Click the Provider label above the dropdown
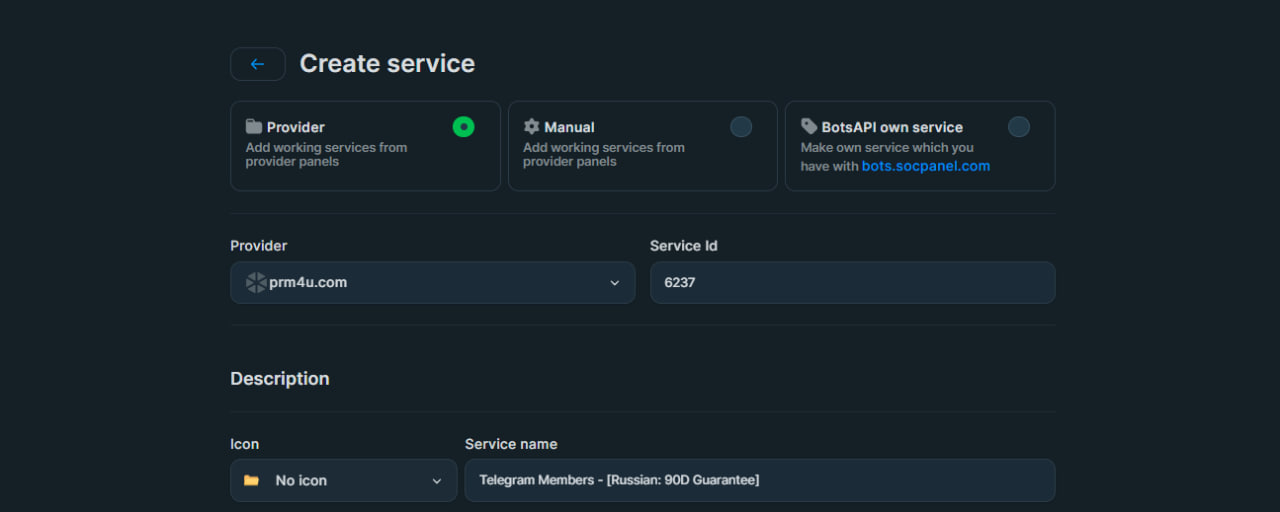The width and height of the screenshot is (1280, 512). pos(259,246)
